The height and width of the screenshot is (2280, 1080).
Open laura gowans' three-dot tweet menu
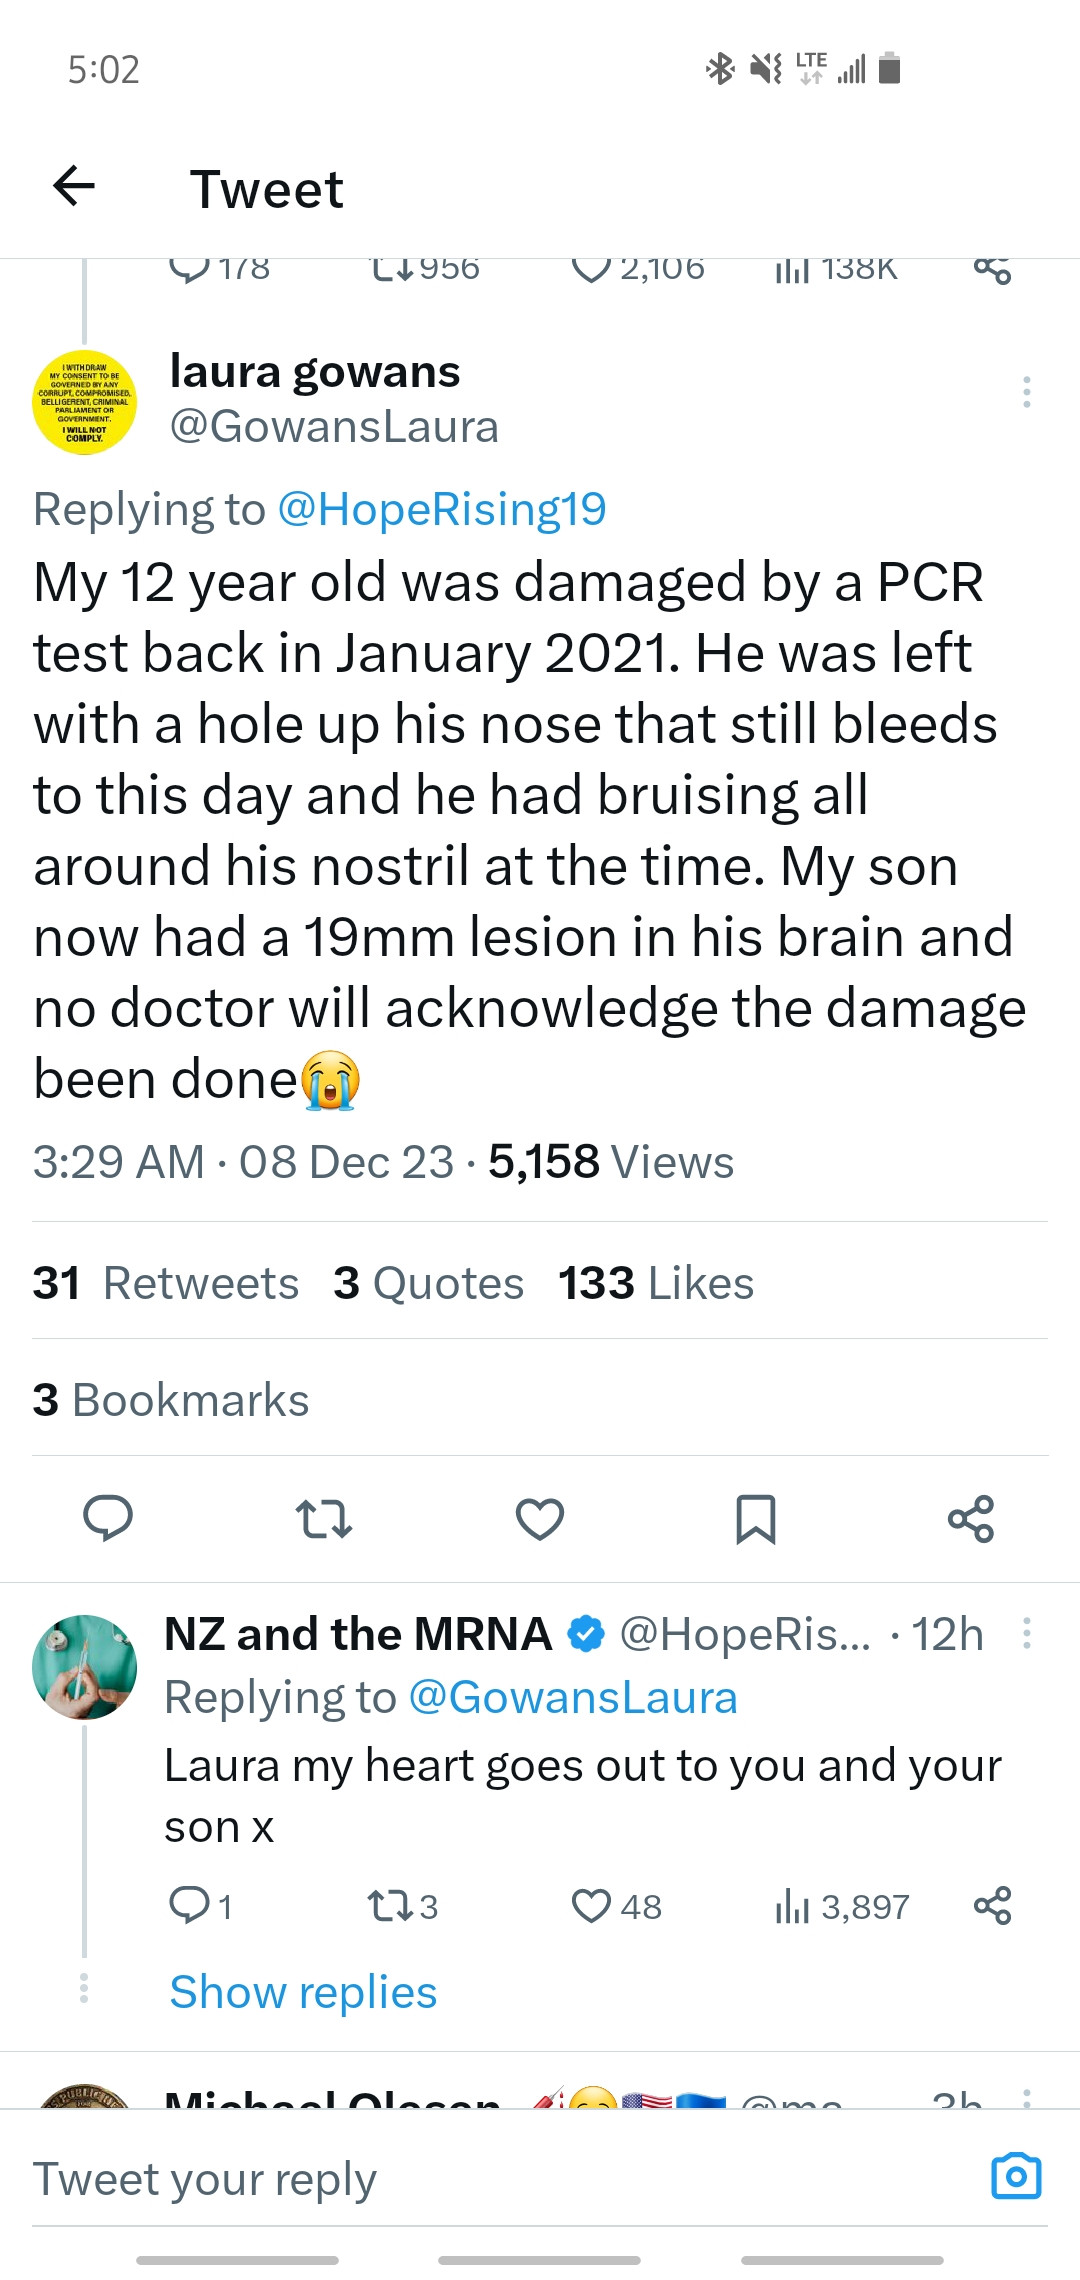click(1026, 392)
